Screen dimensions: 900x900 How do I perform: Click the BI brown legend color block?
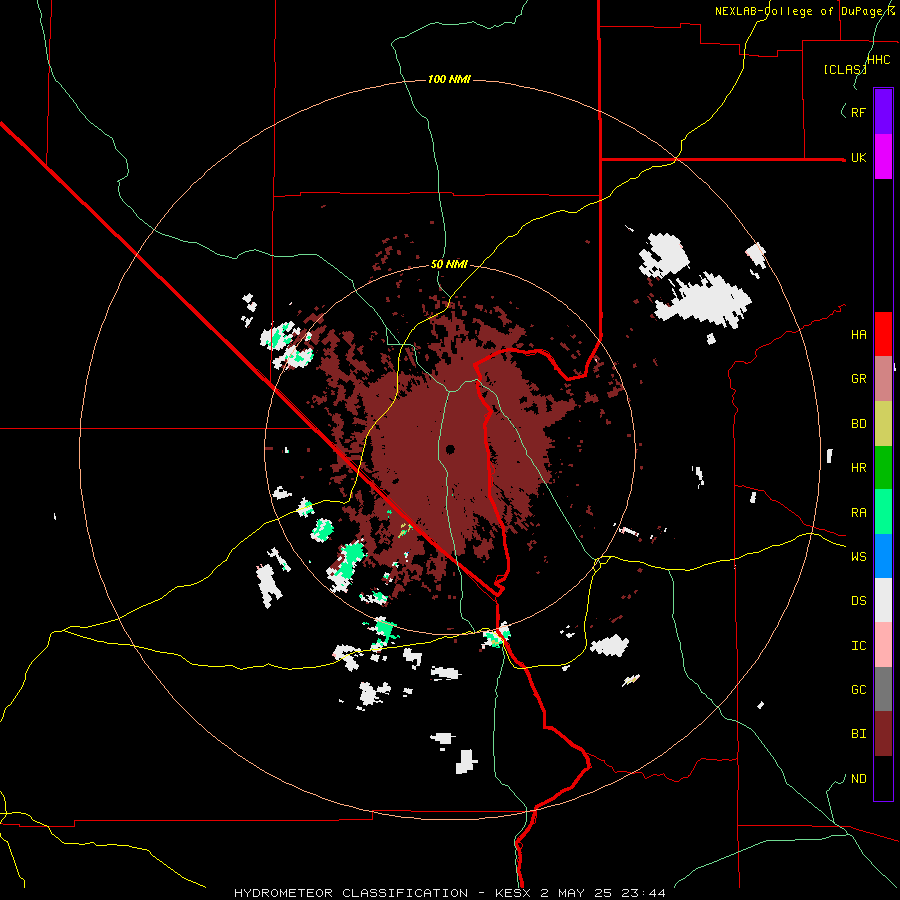click(883, 734)
